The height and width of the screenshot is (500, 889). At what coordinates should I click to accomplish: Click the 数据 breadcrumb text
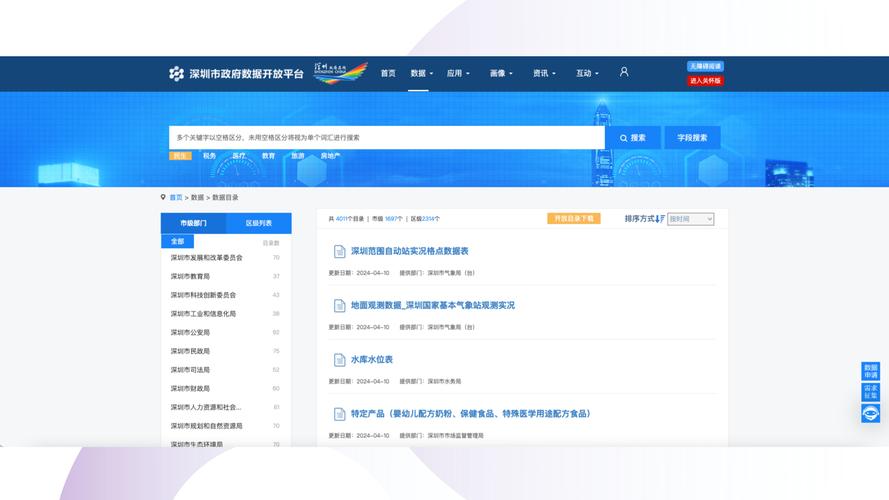pyautogui.click(x=197, y=198)
